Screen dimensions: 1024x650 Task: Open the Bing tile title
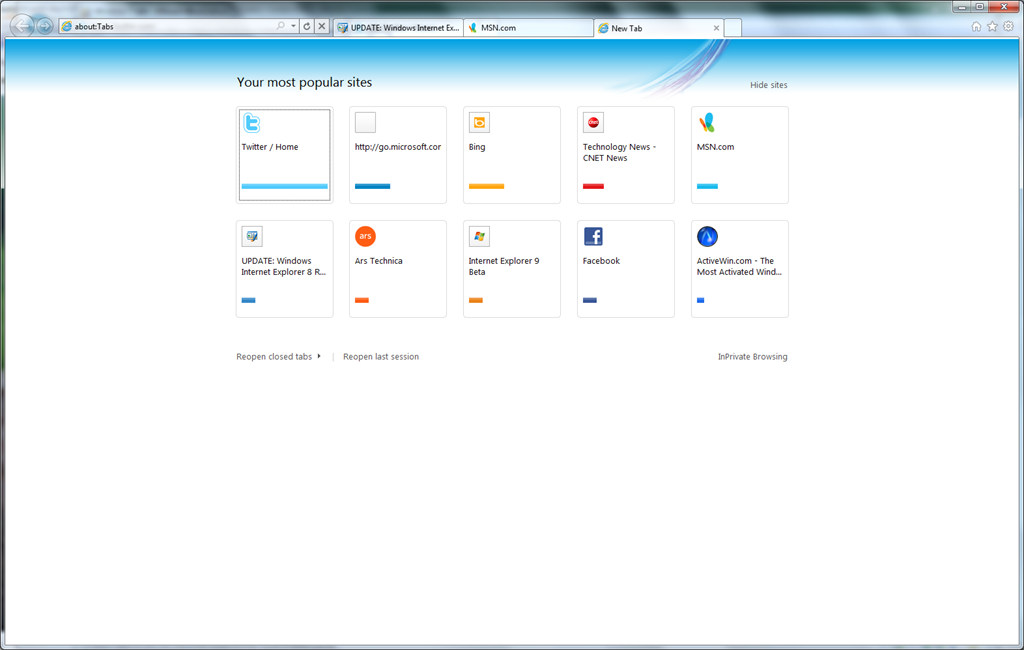477,147
